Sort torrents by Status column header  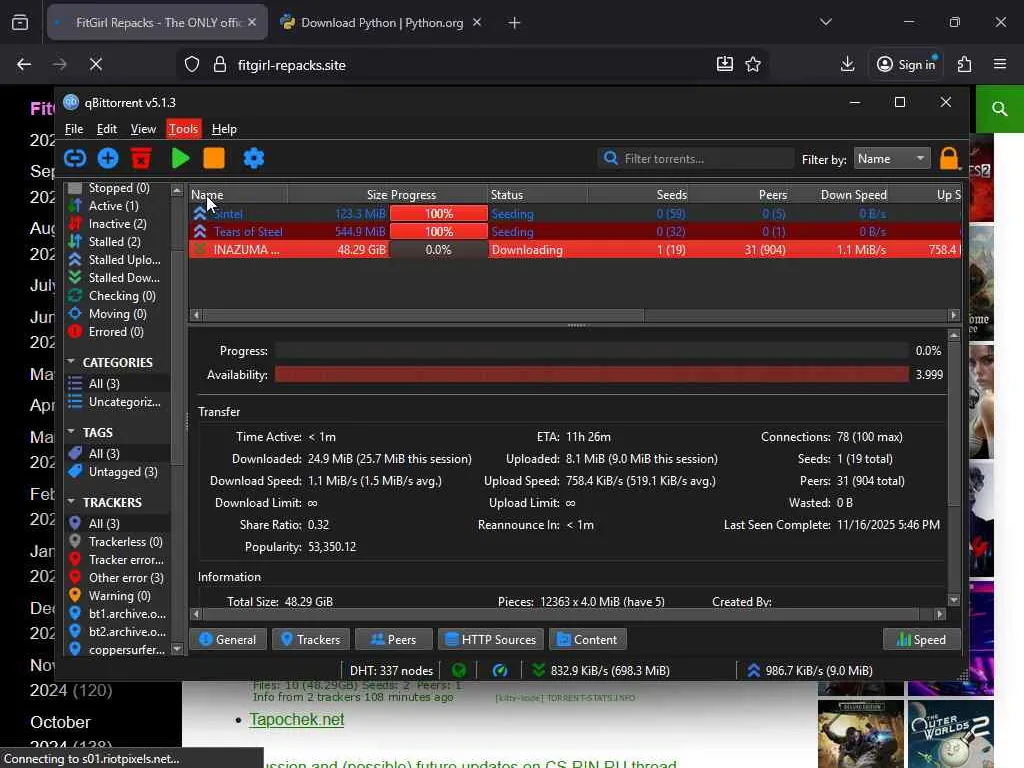click(537, 195)
